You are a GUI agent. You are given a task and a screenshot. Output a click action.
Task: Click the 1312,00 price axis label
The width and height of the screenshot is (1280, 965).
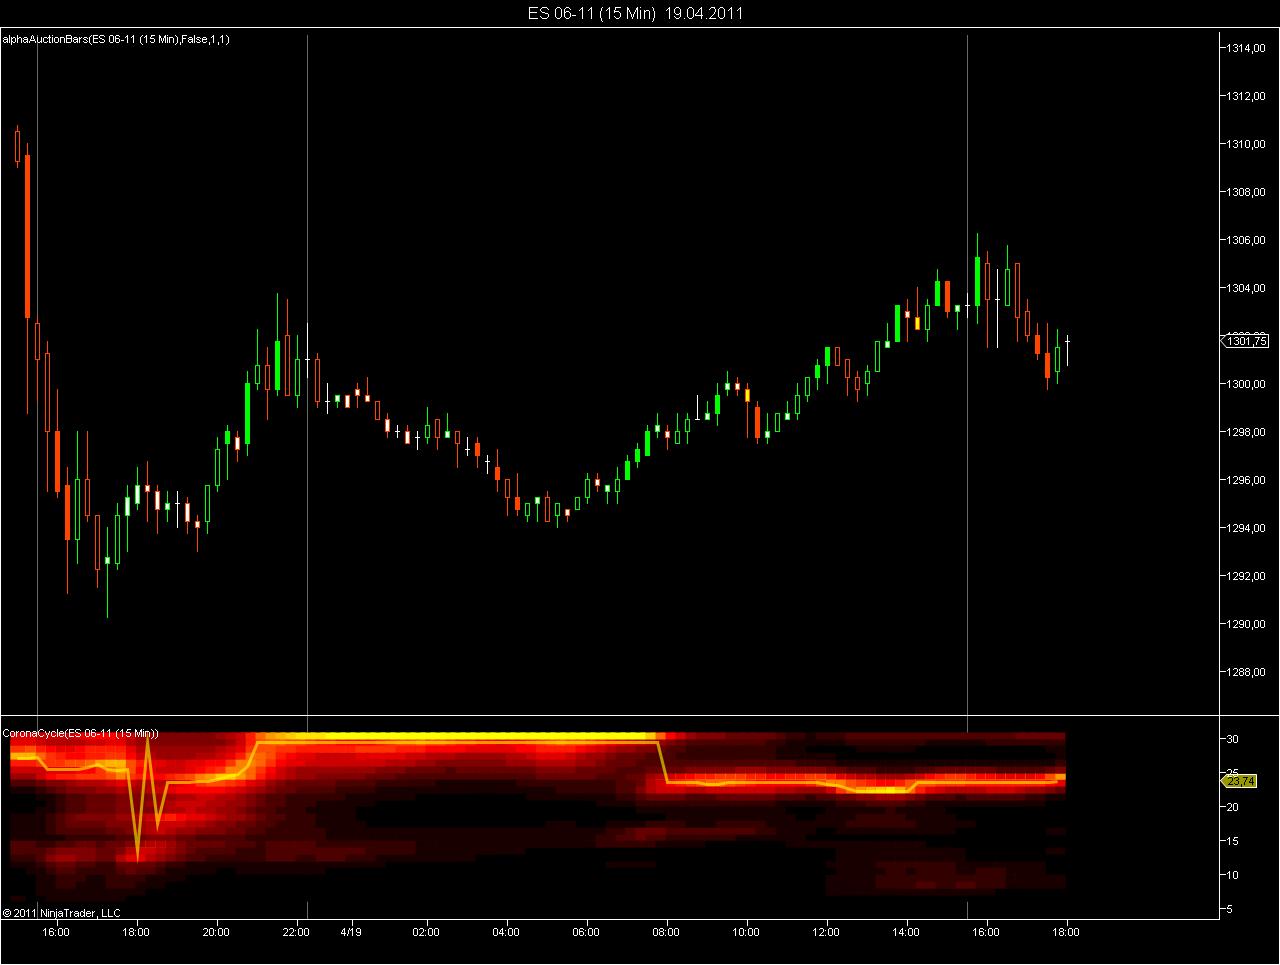(1247, 96)
